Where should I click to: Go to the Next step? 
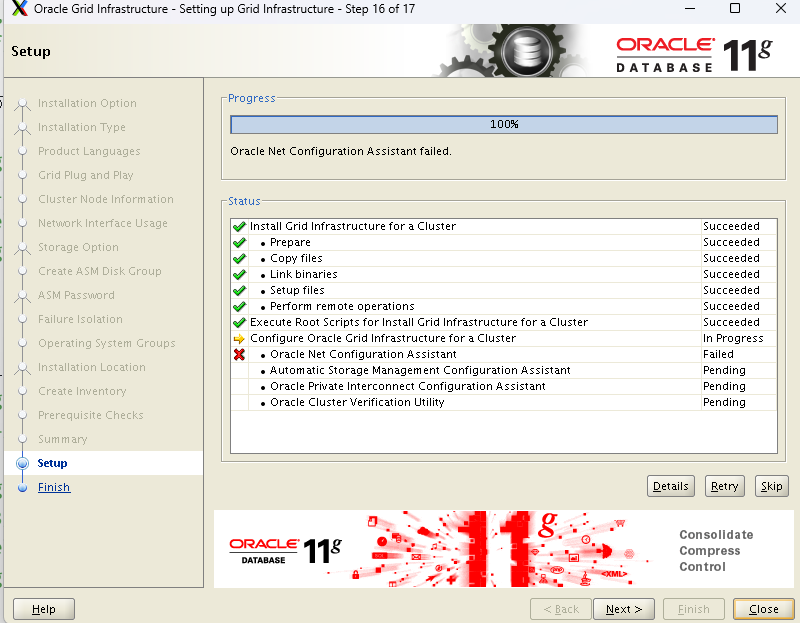[623, 609]
